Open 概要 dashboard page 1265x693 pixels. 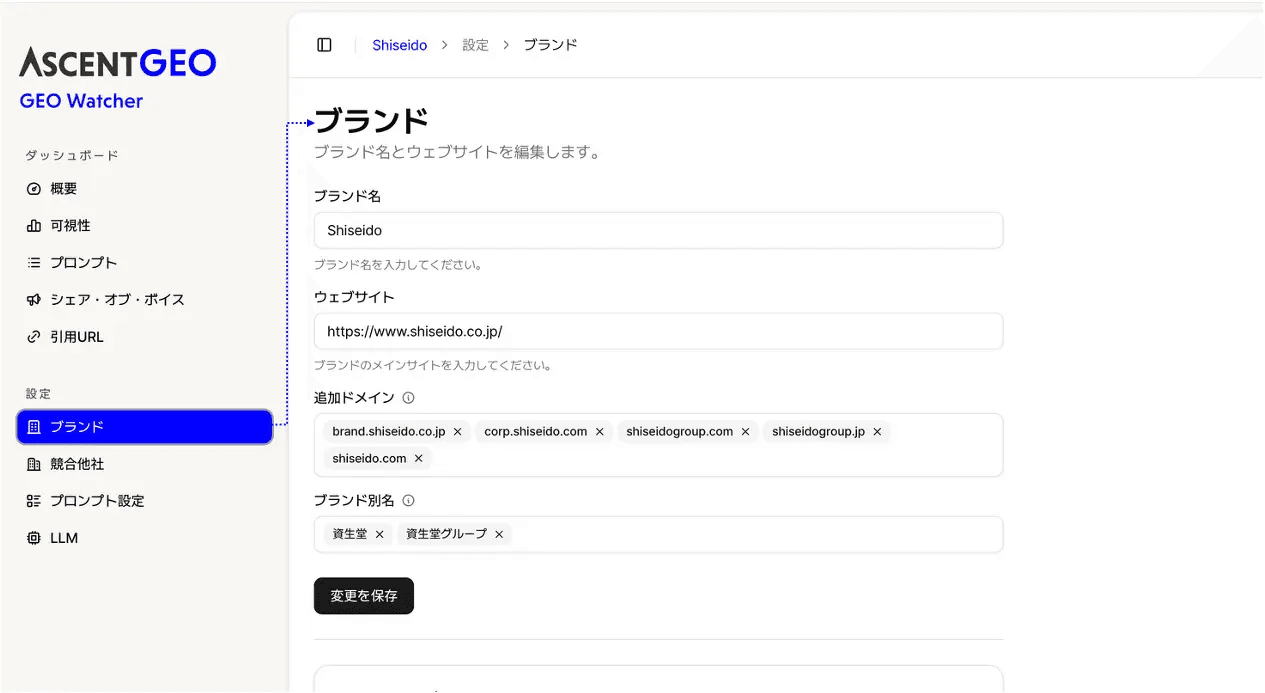point(145,189)
